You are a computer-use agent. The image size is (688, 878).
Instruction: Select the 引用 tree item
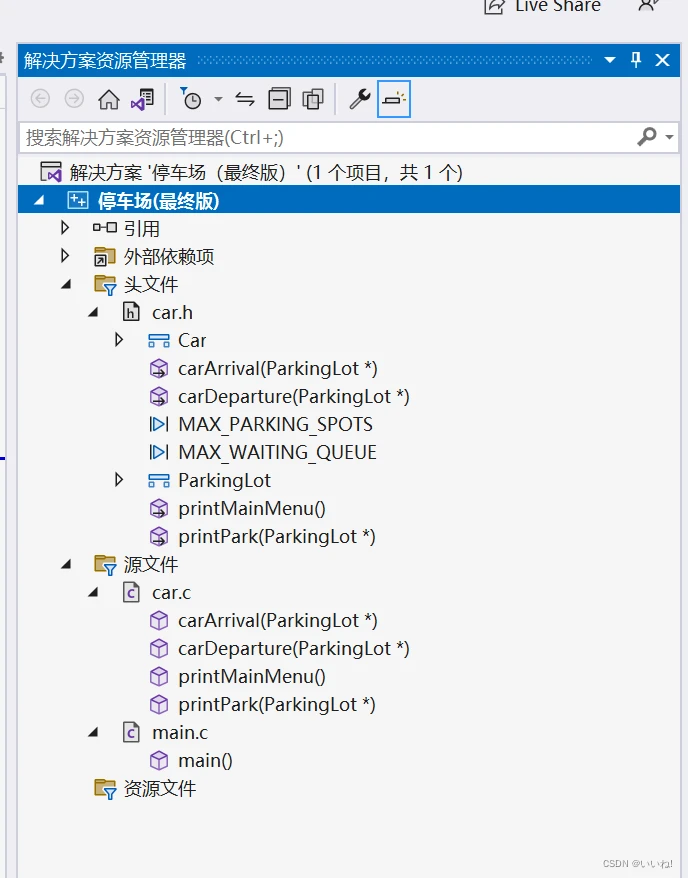[x=142, y=228]
